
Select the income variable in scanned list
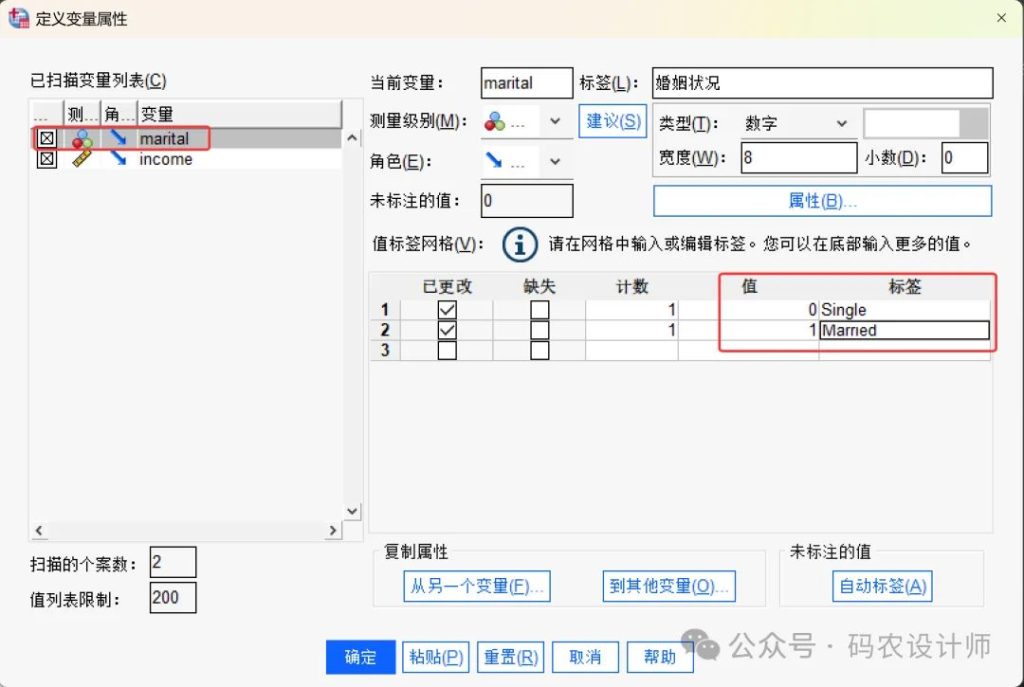click(166, 159)
